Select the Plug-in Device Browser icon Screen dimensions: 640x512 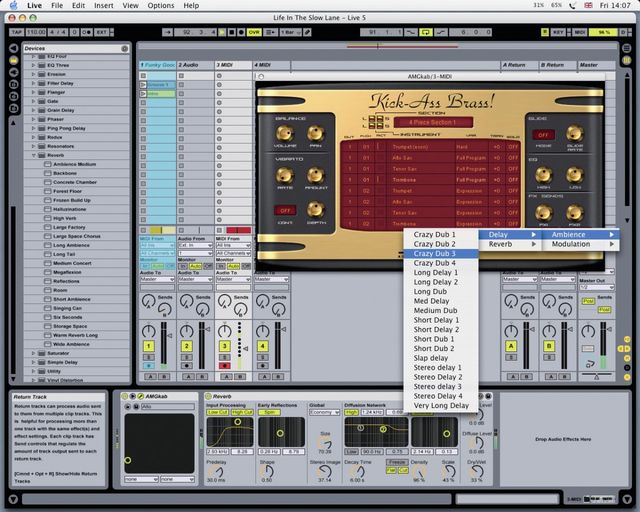13,72
